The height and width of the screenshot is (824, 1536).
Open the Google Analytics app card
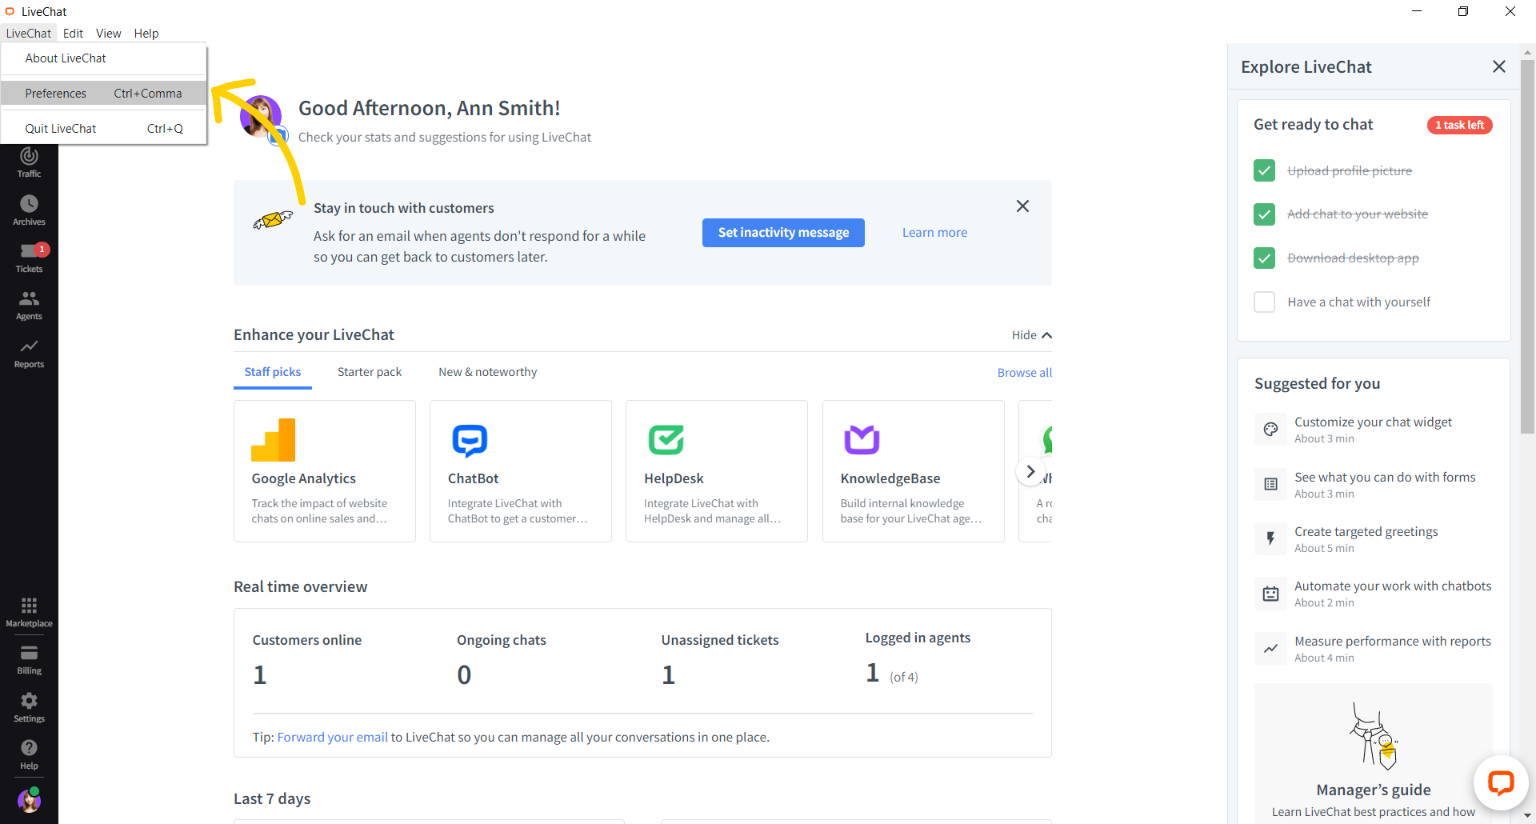tap(324, 471)
